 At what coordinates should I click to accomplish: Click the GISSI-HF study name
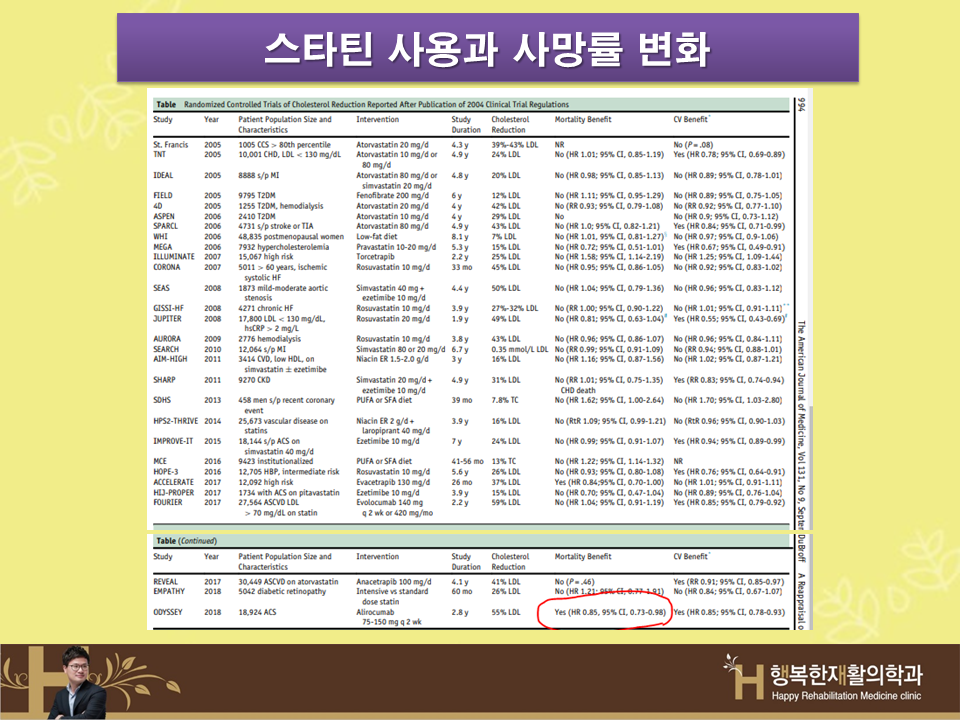(168, 309)
